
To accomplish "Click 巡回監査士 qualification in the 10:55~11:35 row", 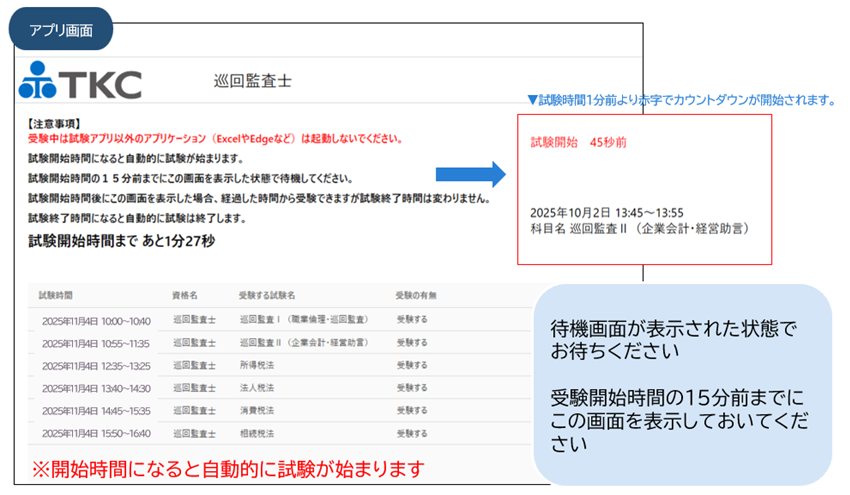I will [x=195, y=343].
